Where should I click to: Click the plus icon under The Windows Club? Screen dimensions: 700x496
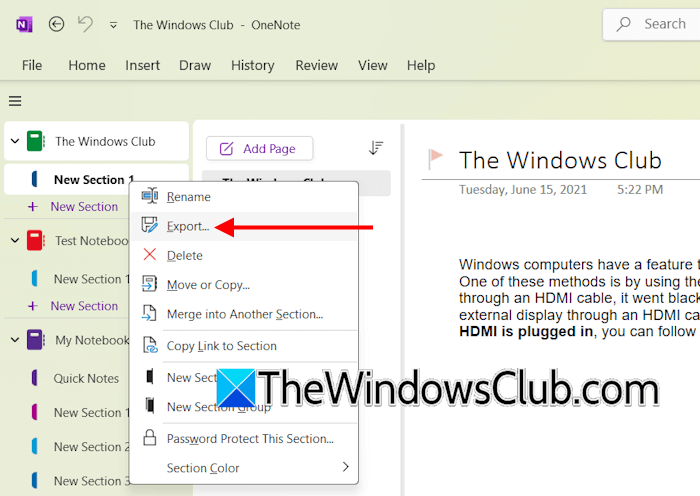[x=33, y=207]
